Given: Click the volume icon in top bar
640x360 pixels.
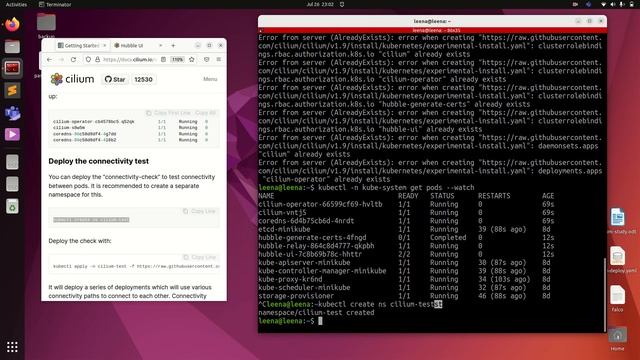Looking at the screenshot, I should click(x=612, y=4).
